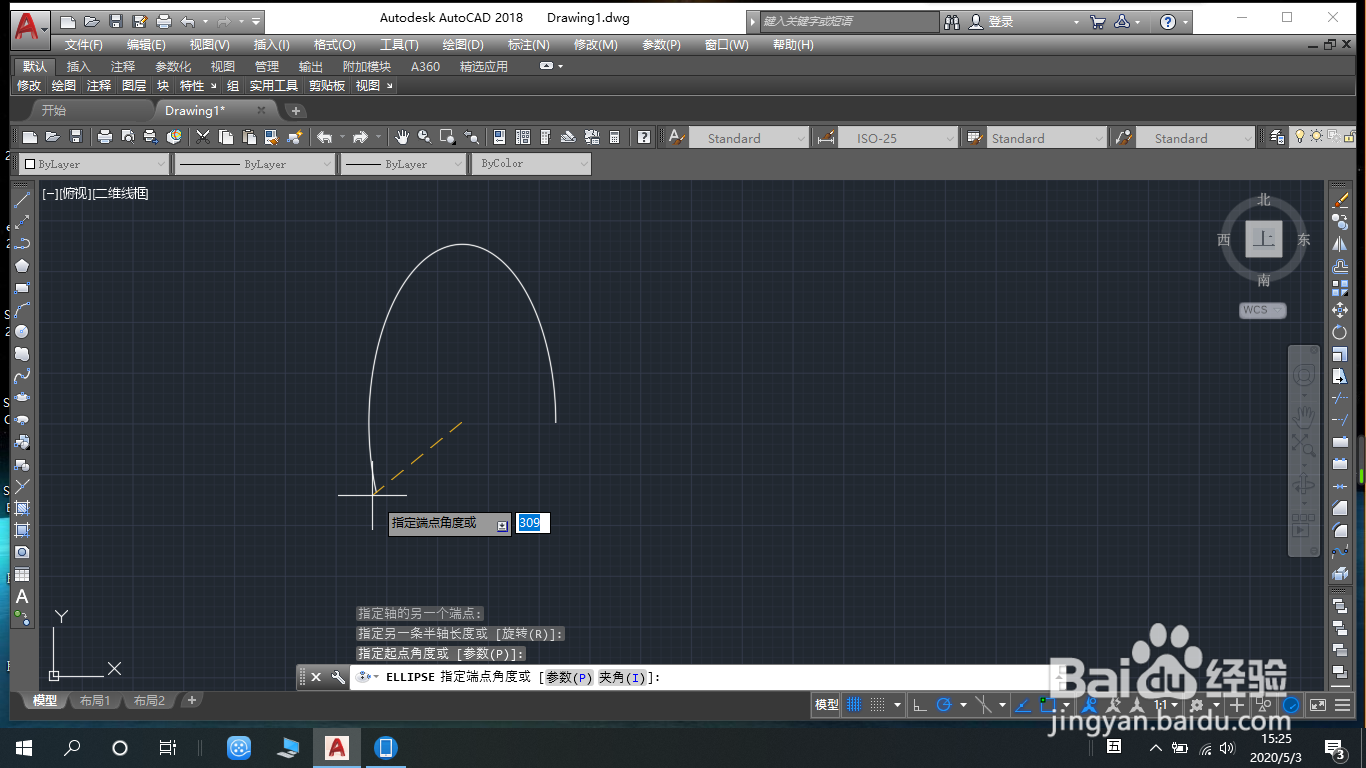The width and height of the screenshot is (1366, 768).
Task: Toggle snap mode in status bar
Action: pos(877,705)
